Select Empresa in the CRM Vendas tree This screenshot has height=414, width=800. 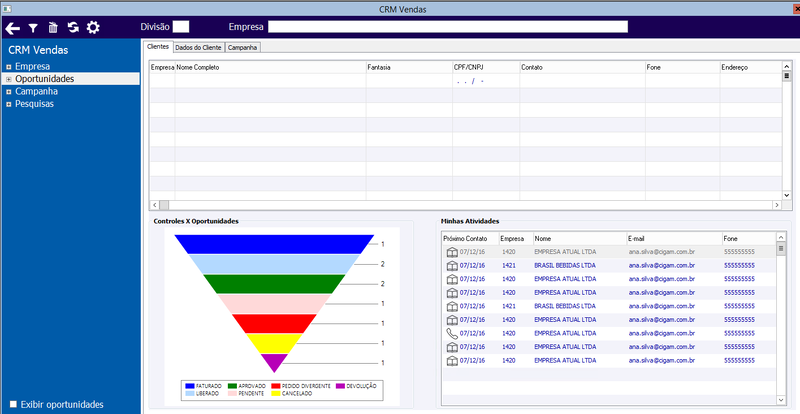[33, 66]
